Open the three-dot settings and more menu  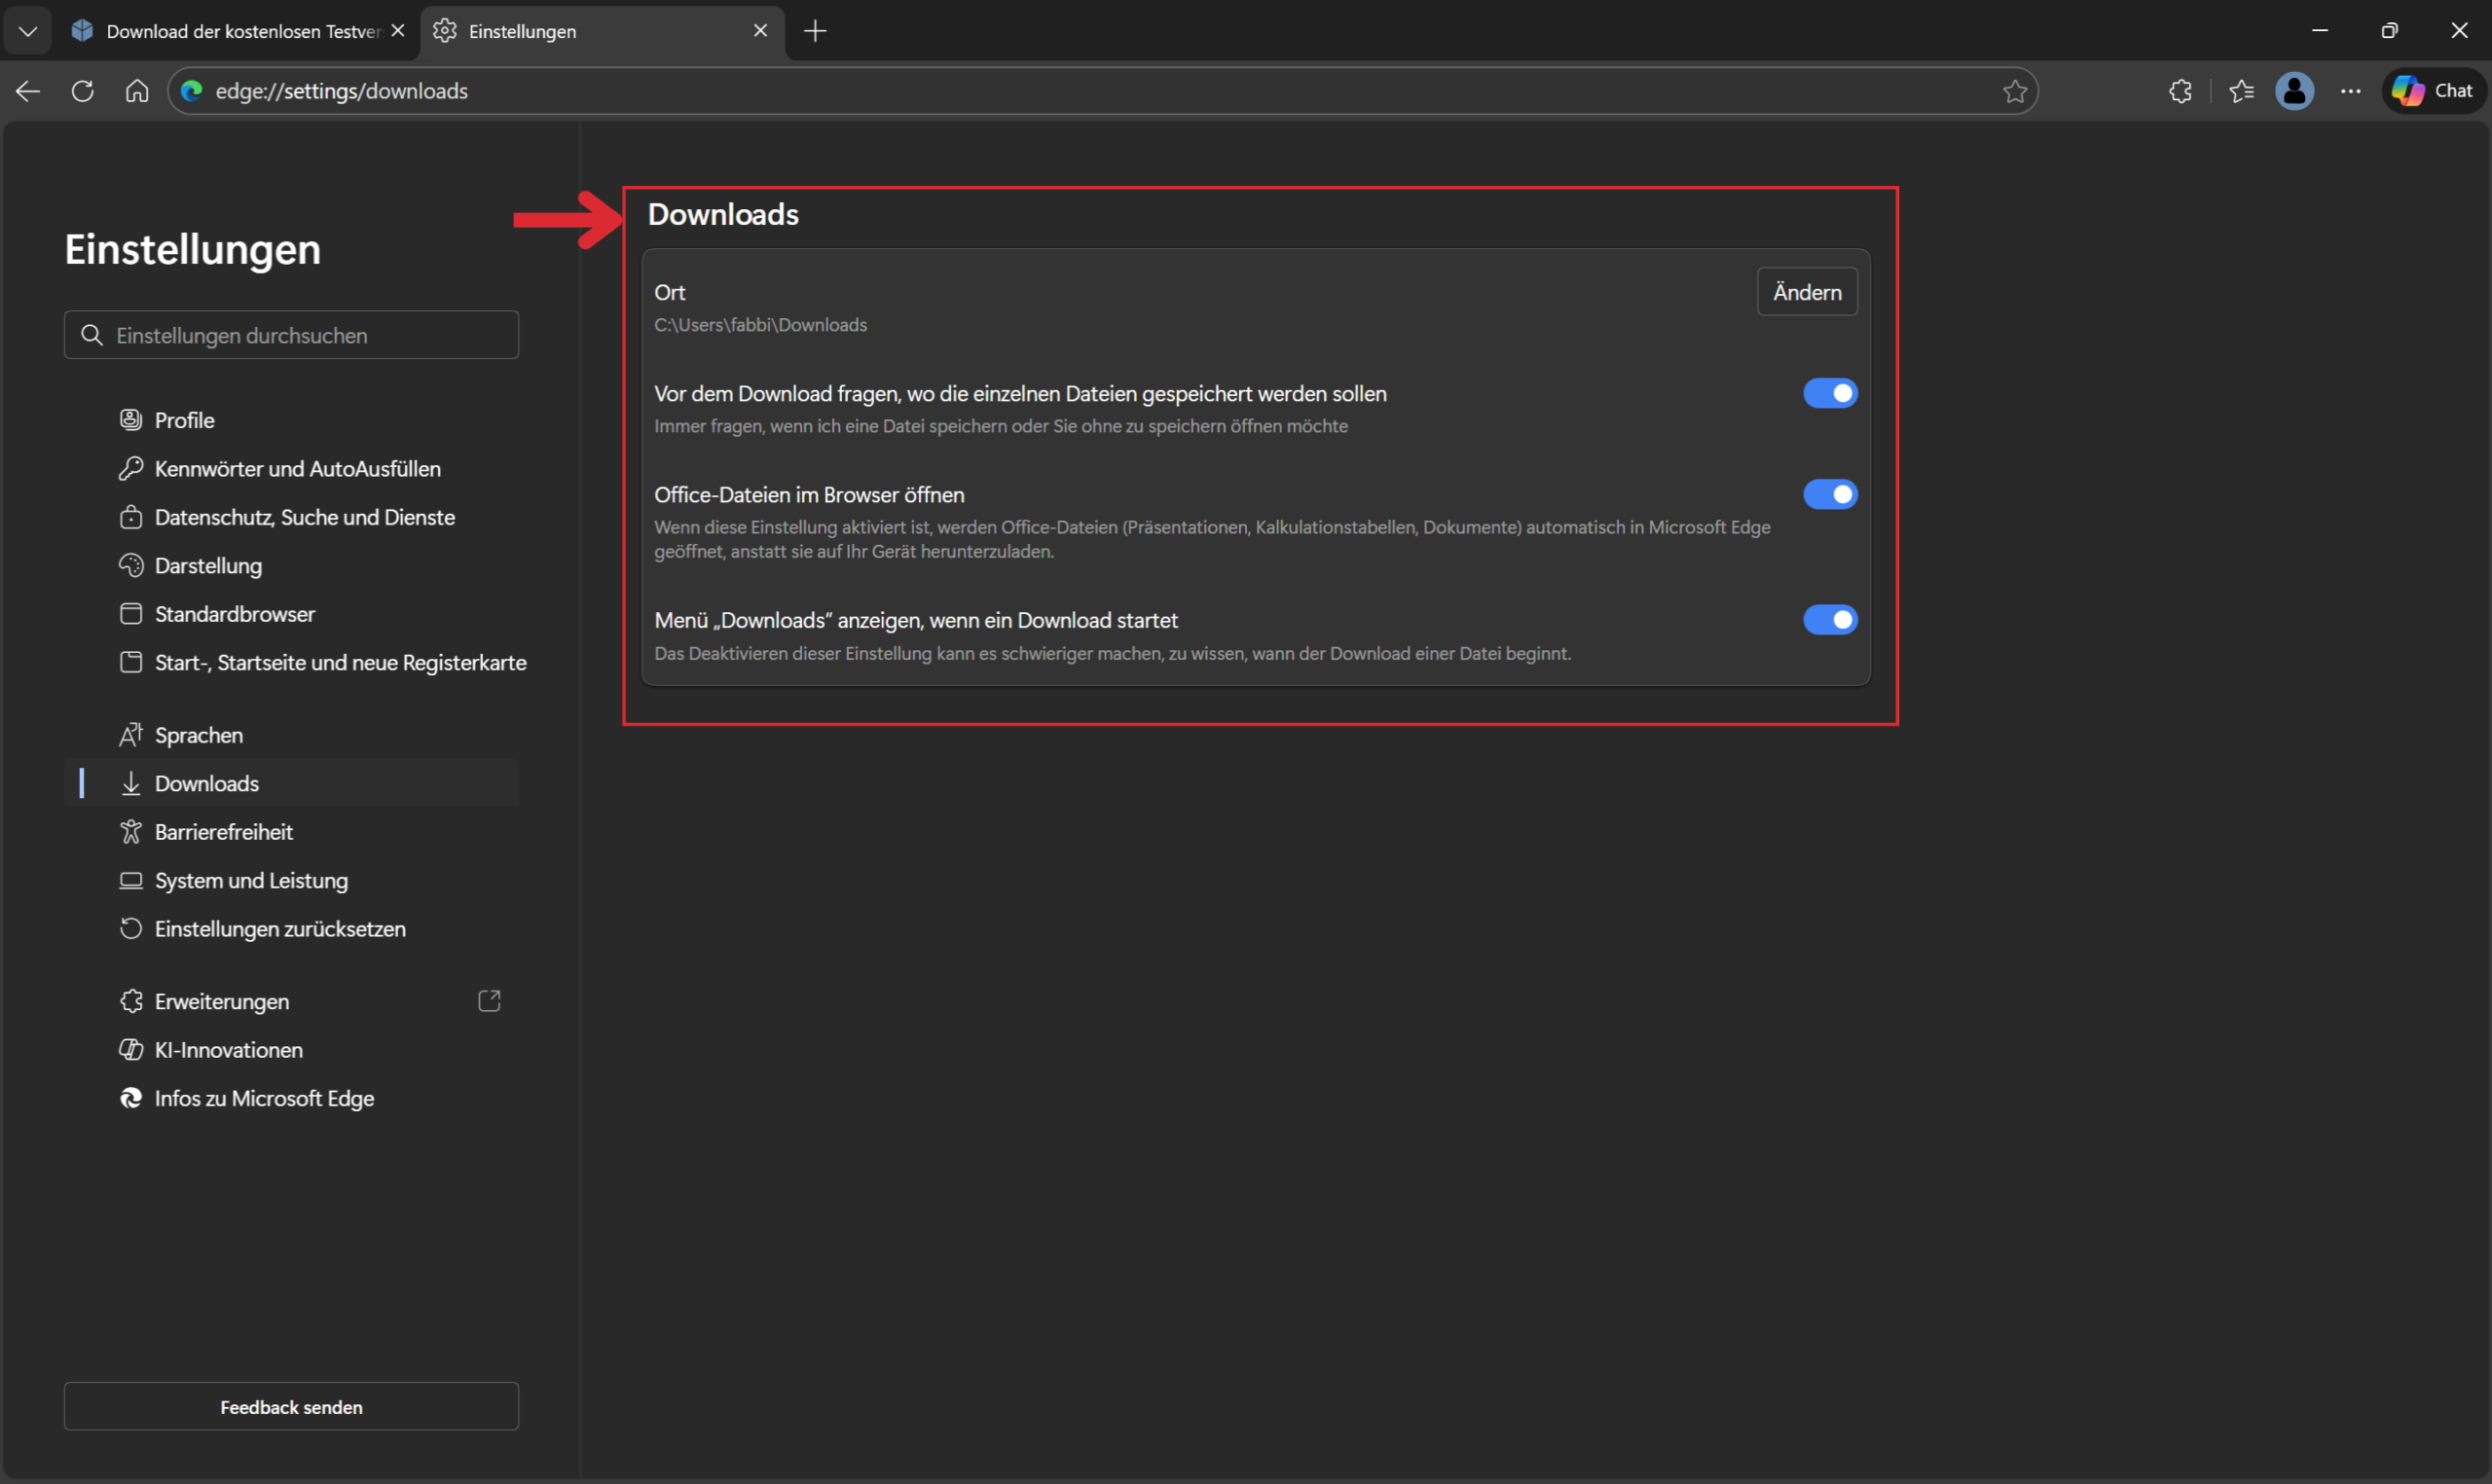[2350, 91]
